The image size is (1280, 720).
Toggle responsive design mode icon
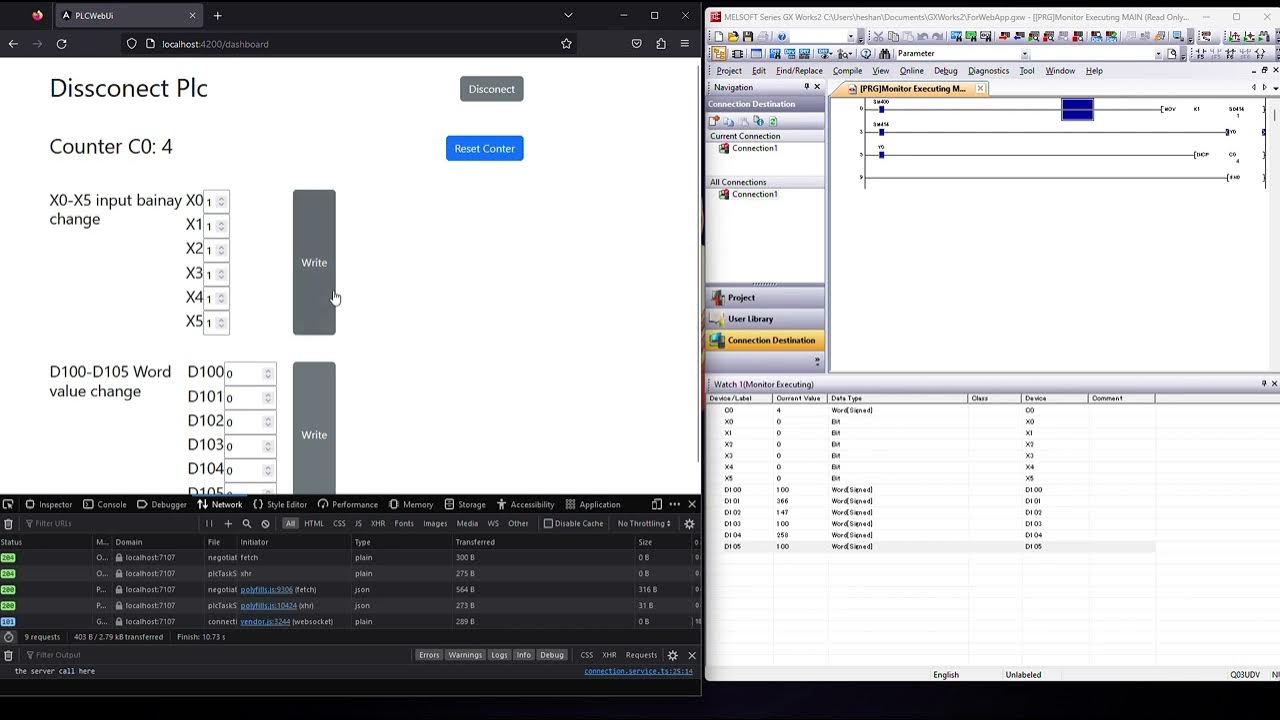pos(657,504)
